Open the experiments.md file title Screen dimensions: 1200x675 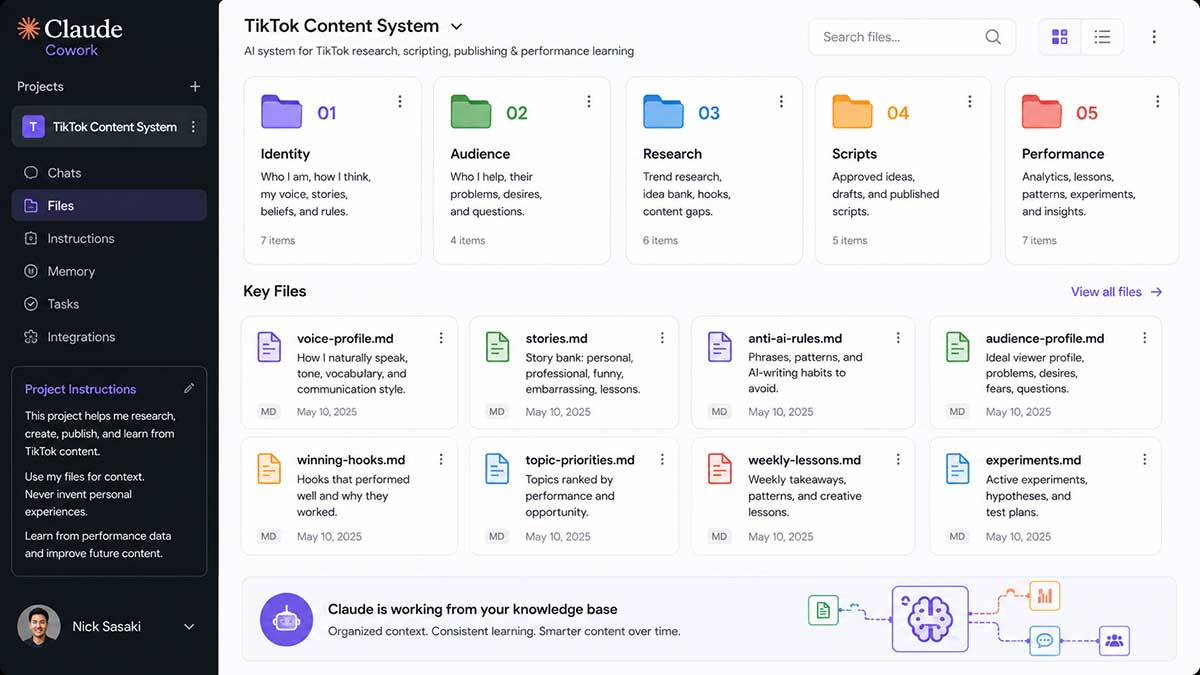click(1033, 461)
